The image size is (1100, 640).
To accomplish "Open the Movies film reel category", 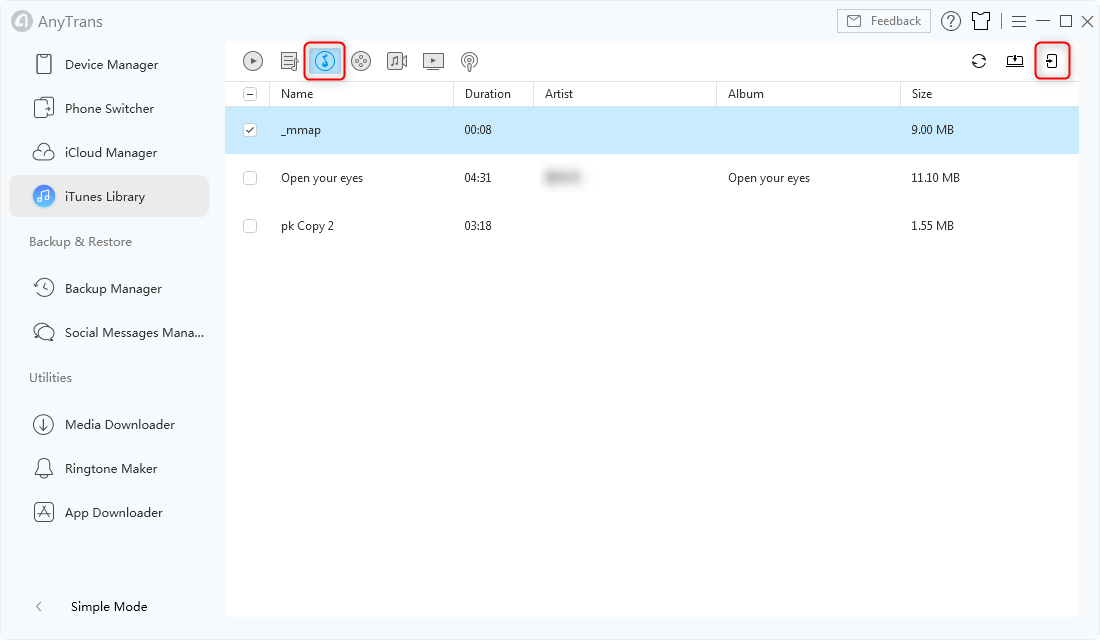I will point(361,61).
